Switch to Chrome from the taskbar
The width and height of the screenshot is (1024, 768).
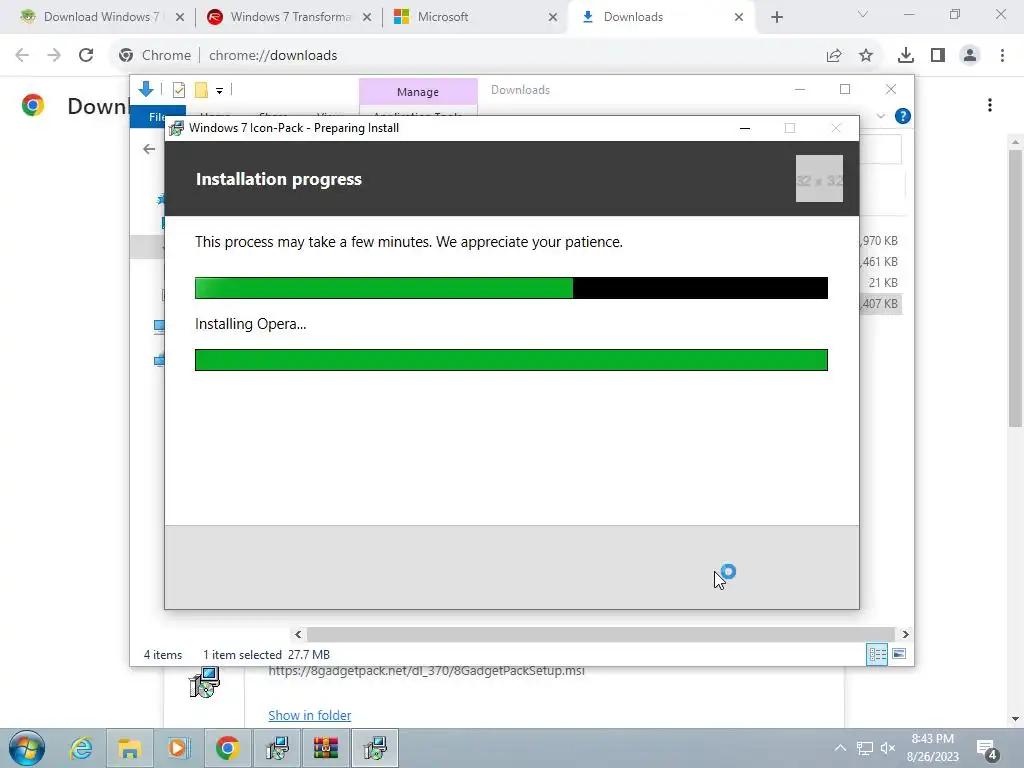227,748
